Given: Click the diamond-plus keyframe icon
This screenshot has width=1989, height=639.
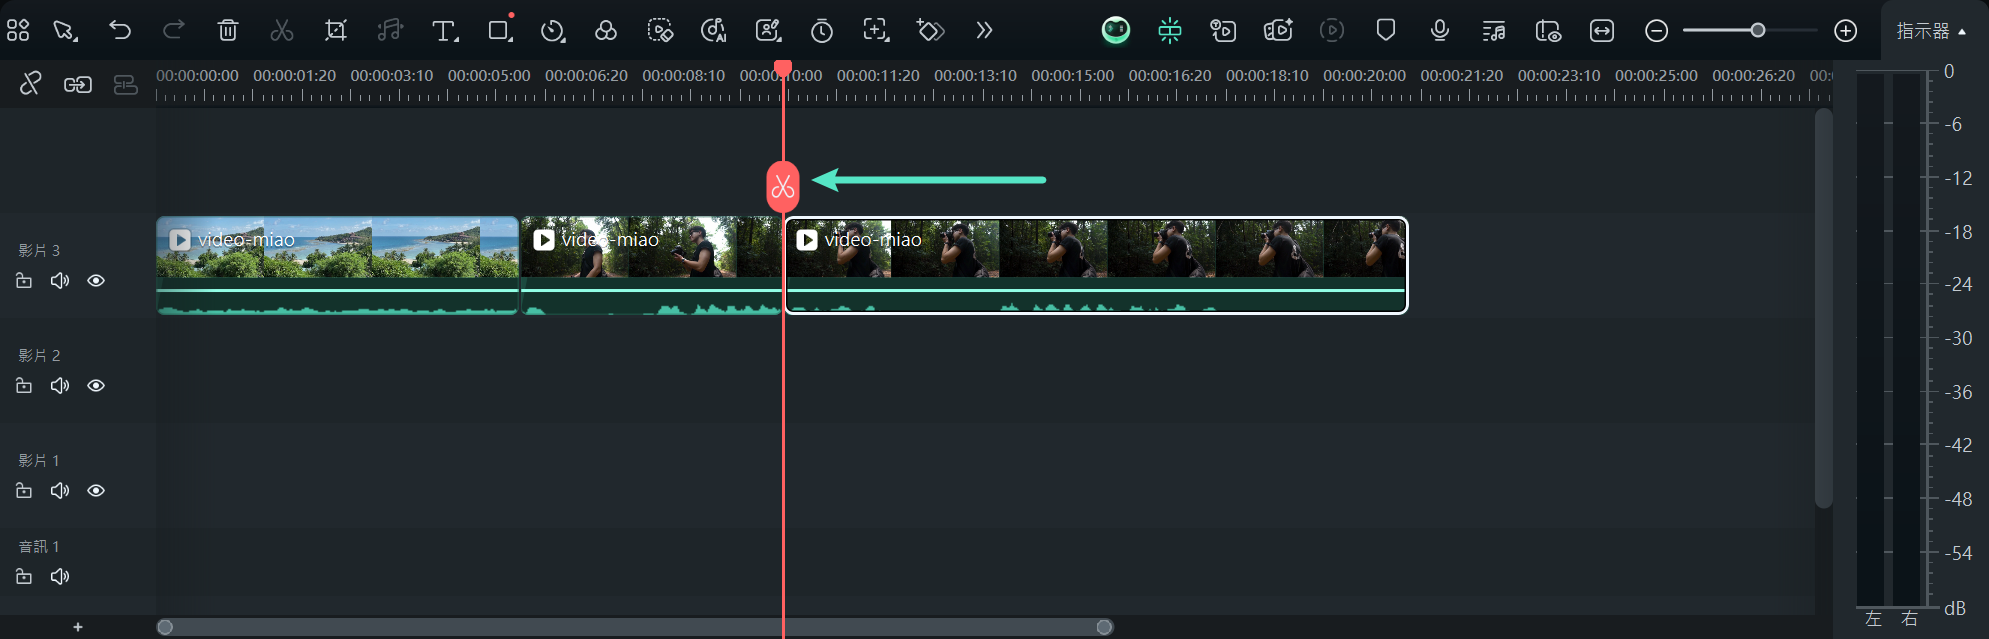Looking at the screenshot, I should pyautogui.click(x=930, y=30).
